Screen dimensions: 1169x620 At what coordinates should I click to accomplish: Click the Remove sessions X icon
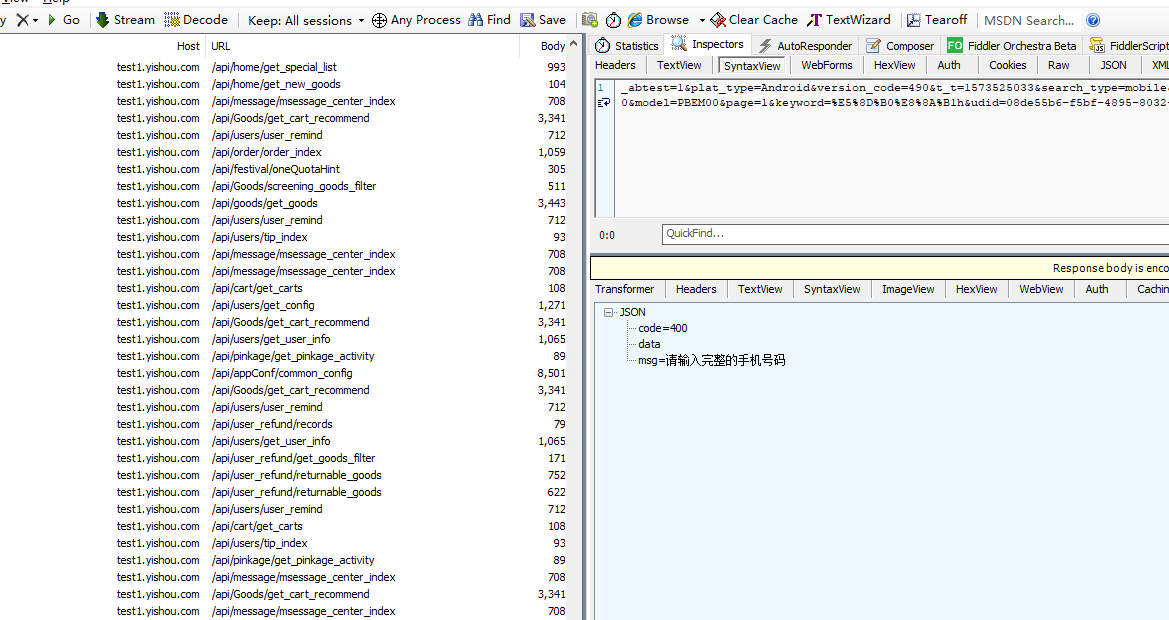(x=23, y=20)
